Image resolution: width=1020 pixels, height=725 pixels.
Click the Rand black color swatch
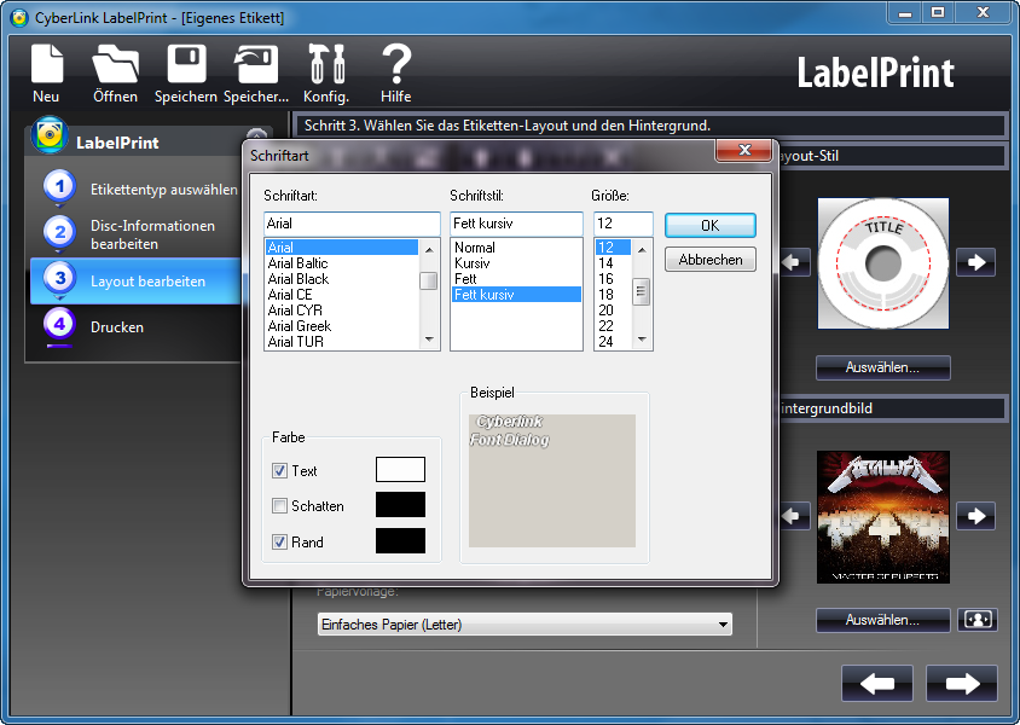399,542
